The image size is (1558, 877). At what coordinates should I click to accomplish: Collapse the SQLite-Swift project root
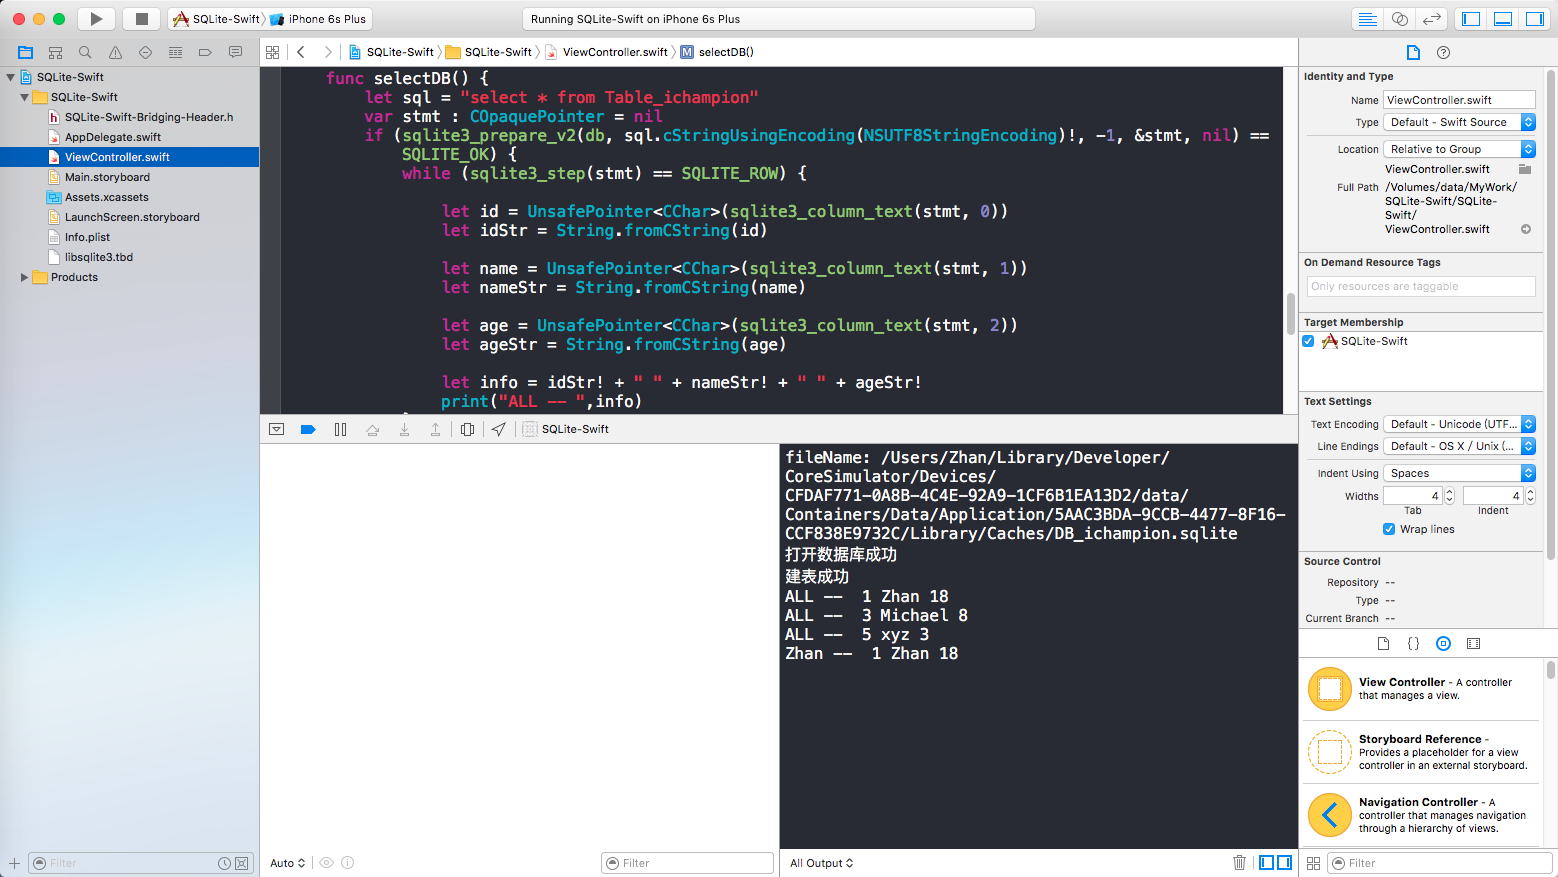11,77
